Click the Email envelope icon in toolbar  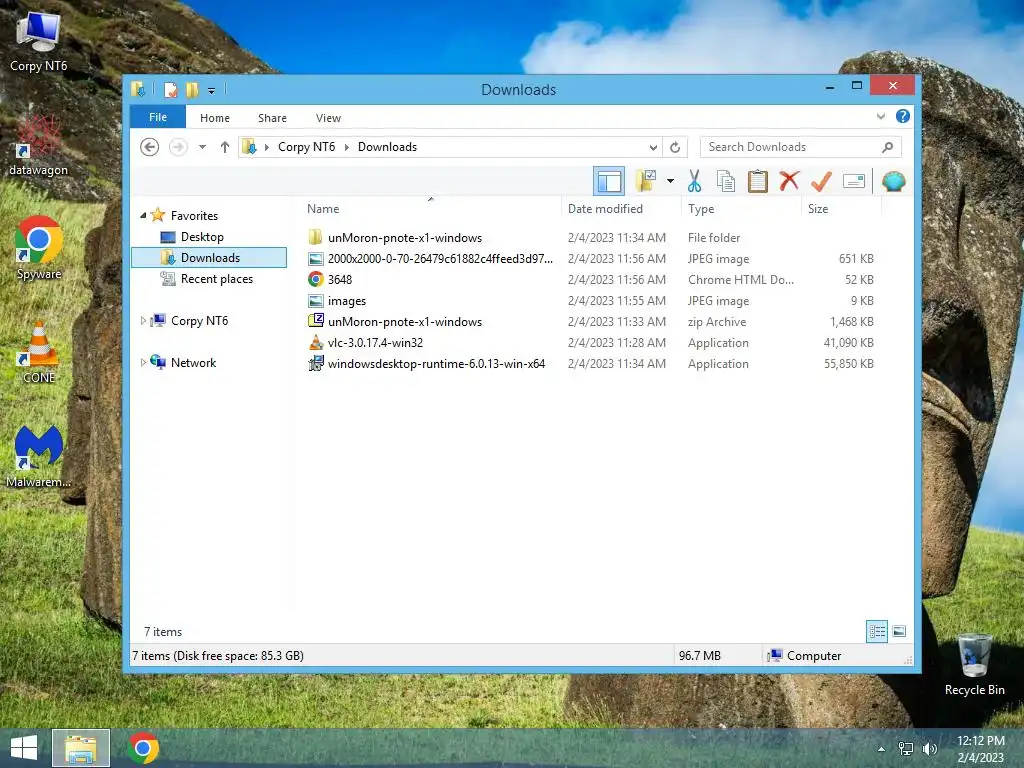[854, 181]
